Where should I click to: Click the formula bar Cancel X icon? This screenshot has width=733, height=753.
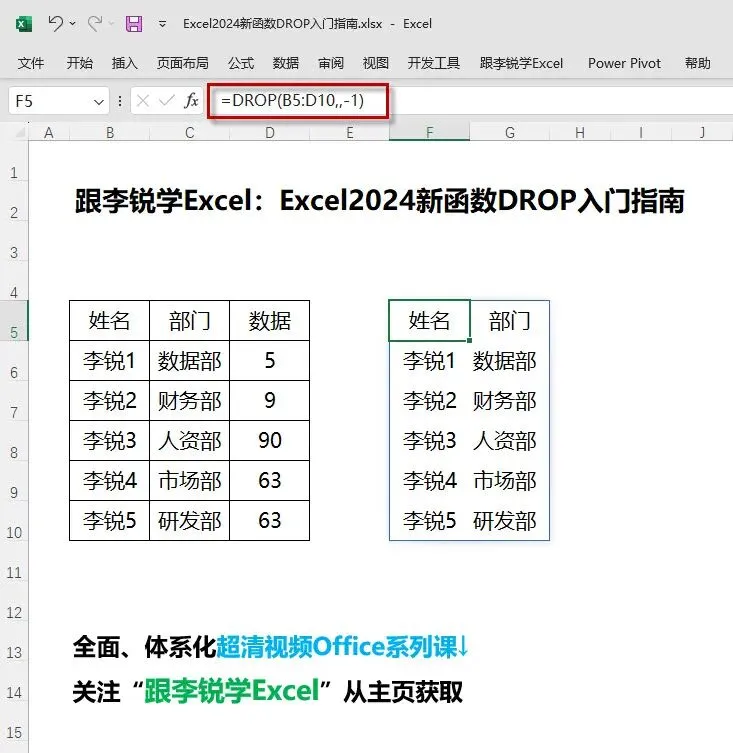tap(143, 101)
